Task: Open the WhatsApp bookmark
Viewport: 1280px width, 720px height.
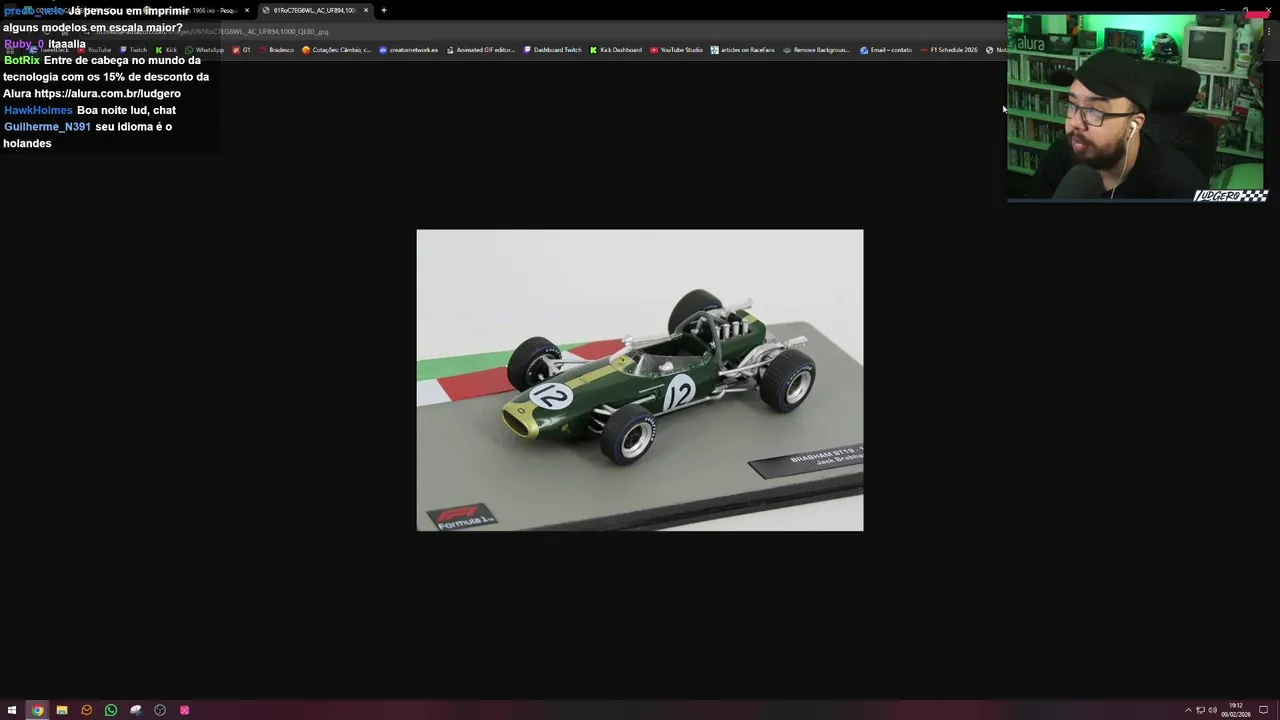Action: click(205, 50)
